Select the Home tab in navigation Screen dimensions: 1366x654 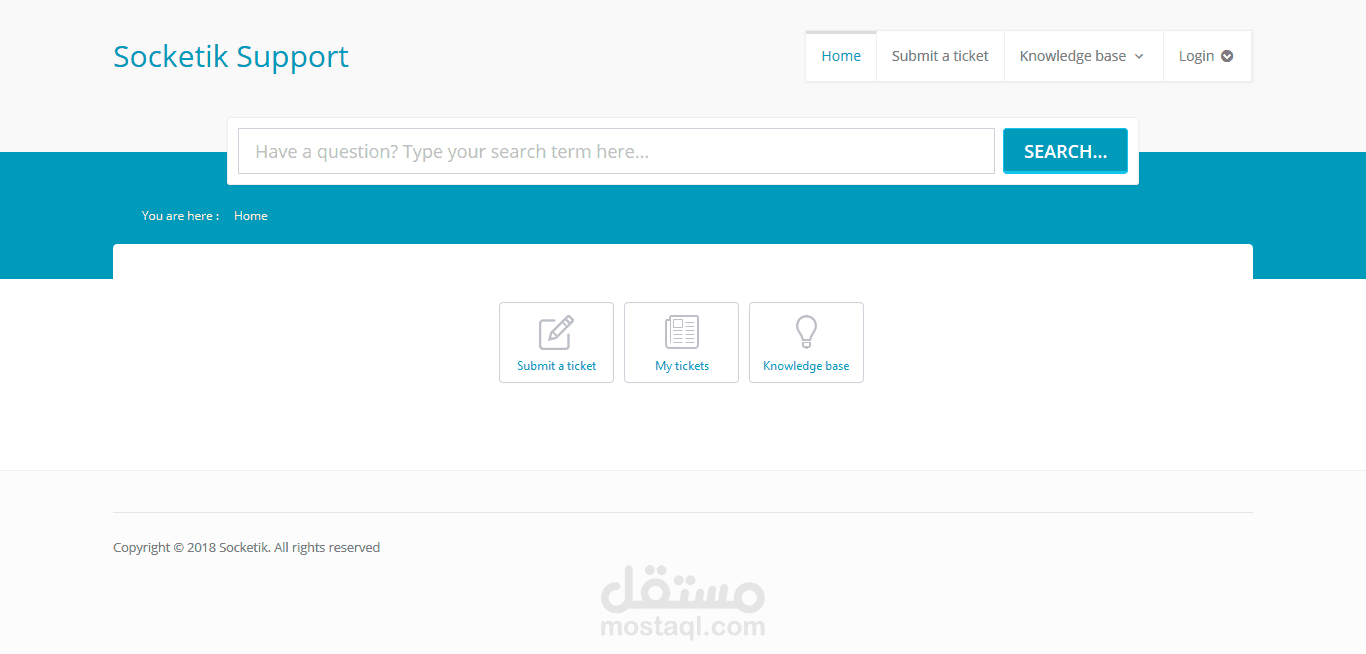click(x=841, y=56)
